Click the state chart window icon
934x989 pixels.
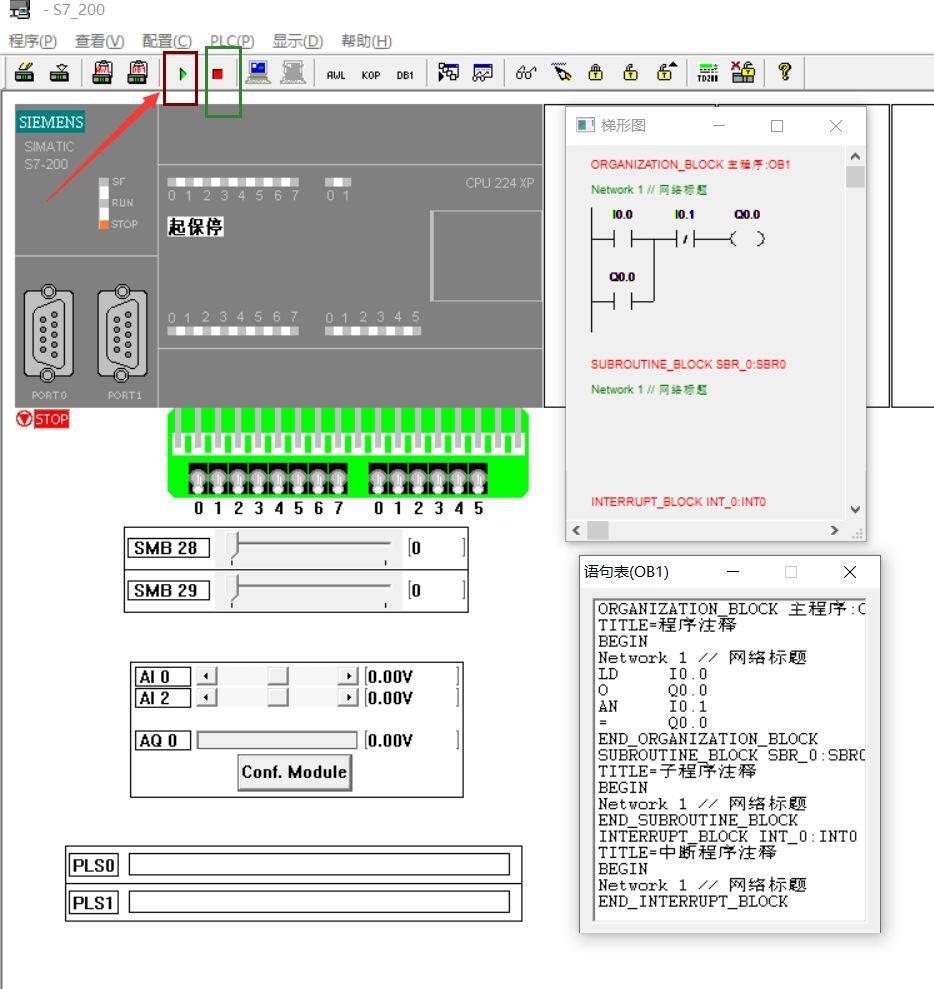[483, 73]
